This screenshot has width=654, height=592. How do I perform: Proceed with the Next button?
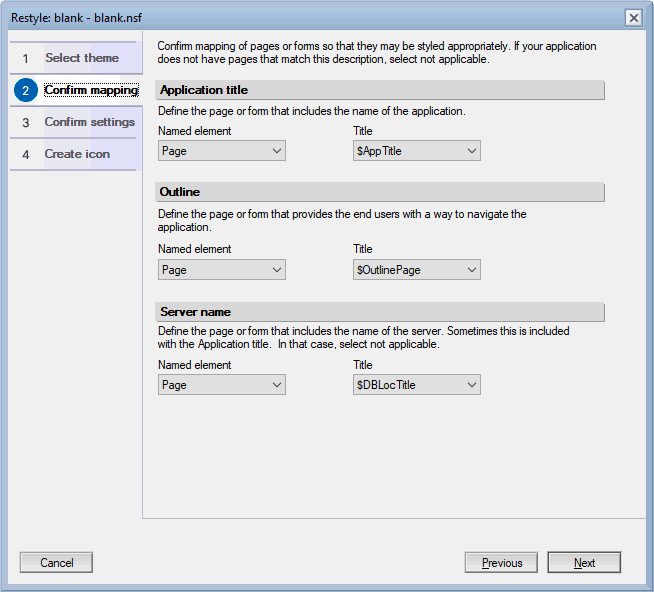pos(584,562)
